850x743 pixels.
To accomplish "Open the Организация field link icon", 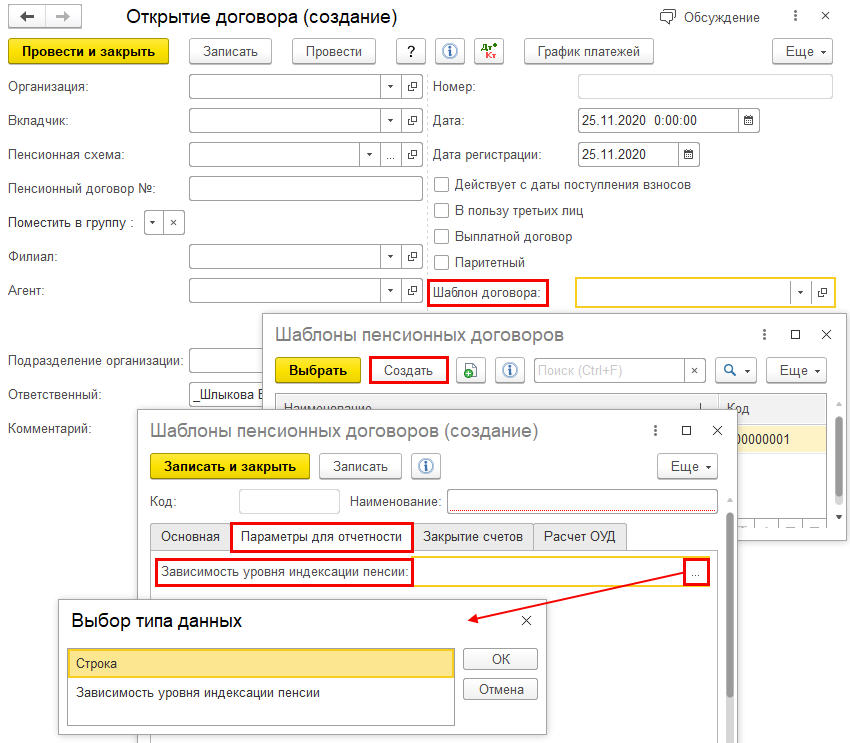I will point(412,87).
